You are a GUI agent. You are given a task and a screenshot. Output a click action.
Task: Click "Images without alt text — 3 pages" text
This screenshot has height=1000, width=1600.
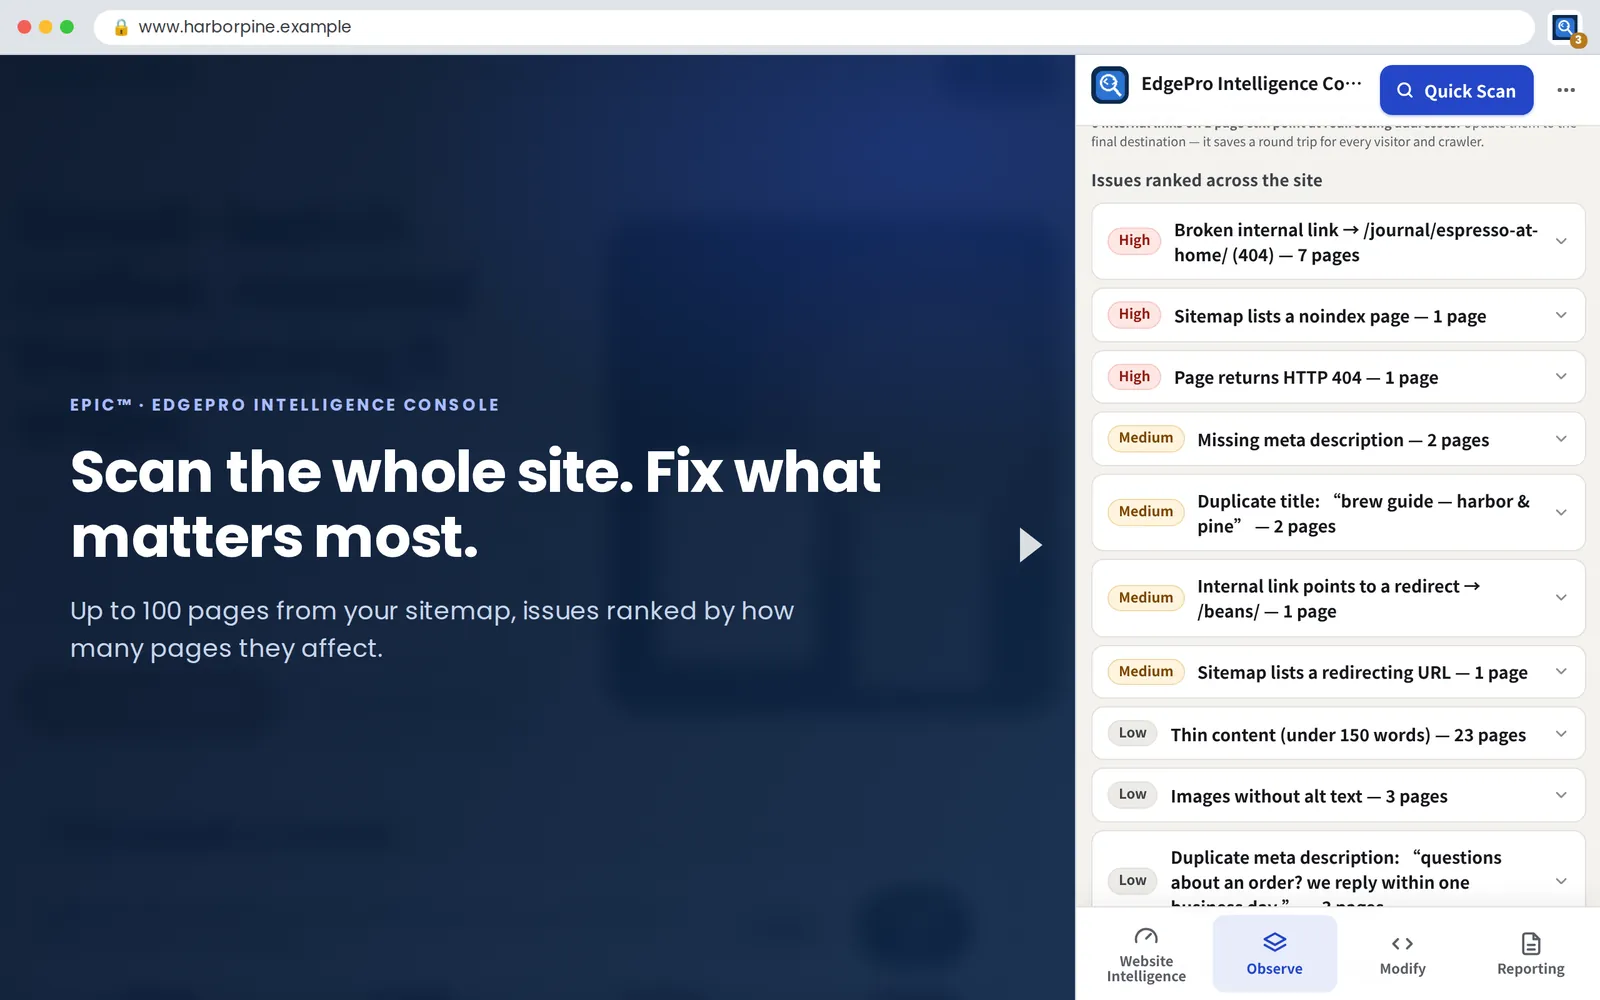pos(1309,796)
